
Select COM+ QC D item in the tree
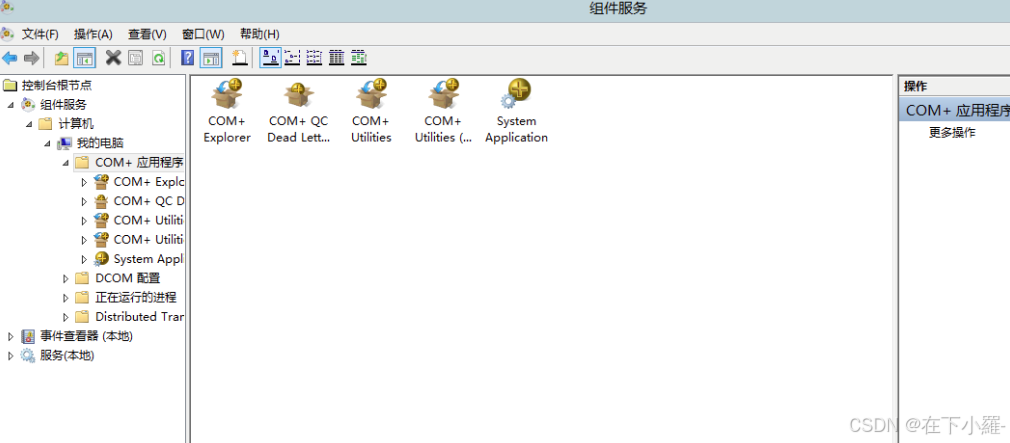click(x=149, y=201)
